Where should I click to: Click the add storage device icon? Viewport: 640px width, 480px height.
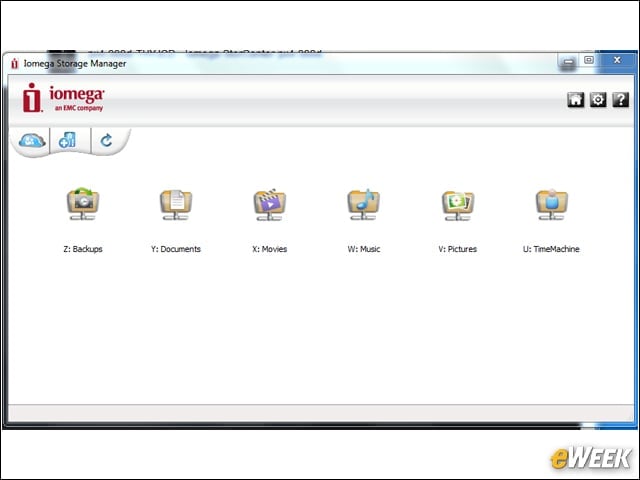(67, 140)
